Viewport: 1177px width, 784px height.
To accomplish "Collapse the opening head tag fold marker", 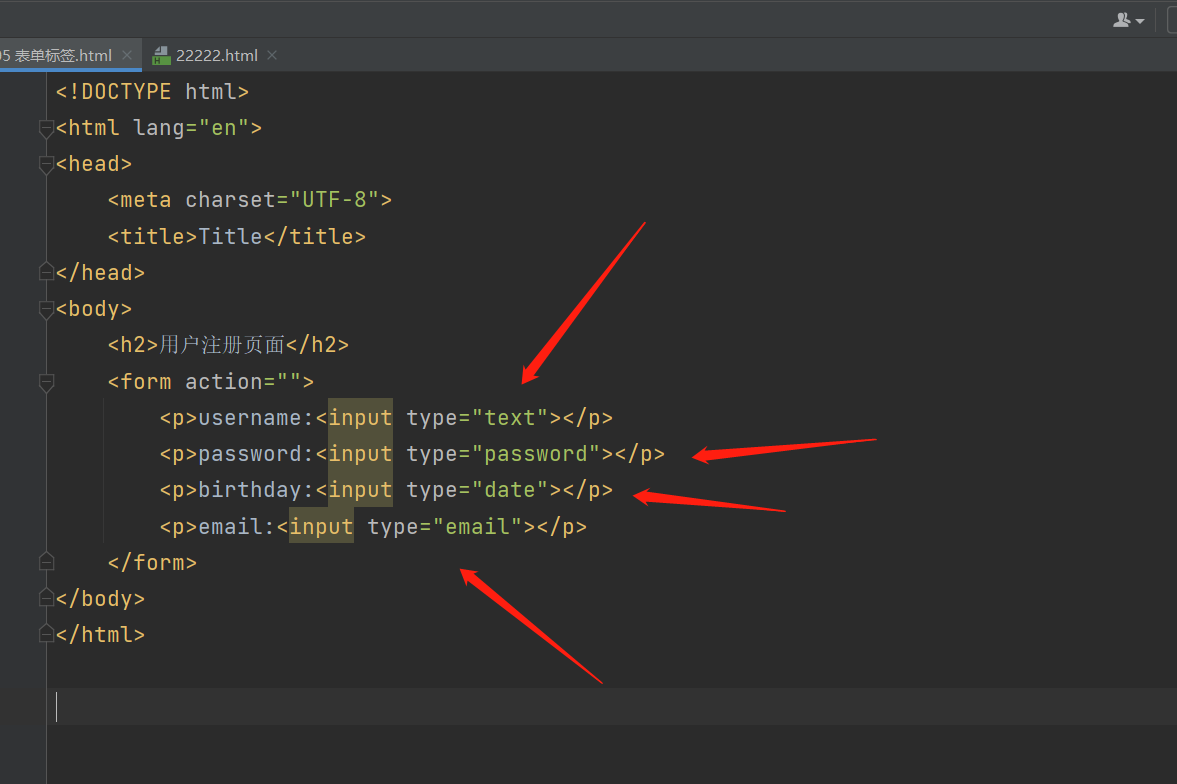I will pos(47,164).
